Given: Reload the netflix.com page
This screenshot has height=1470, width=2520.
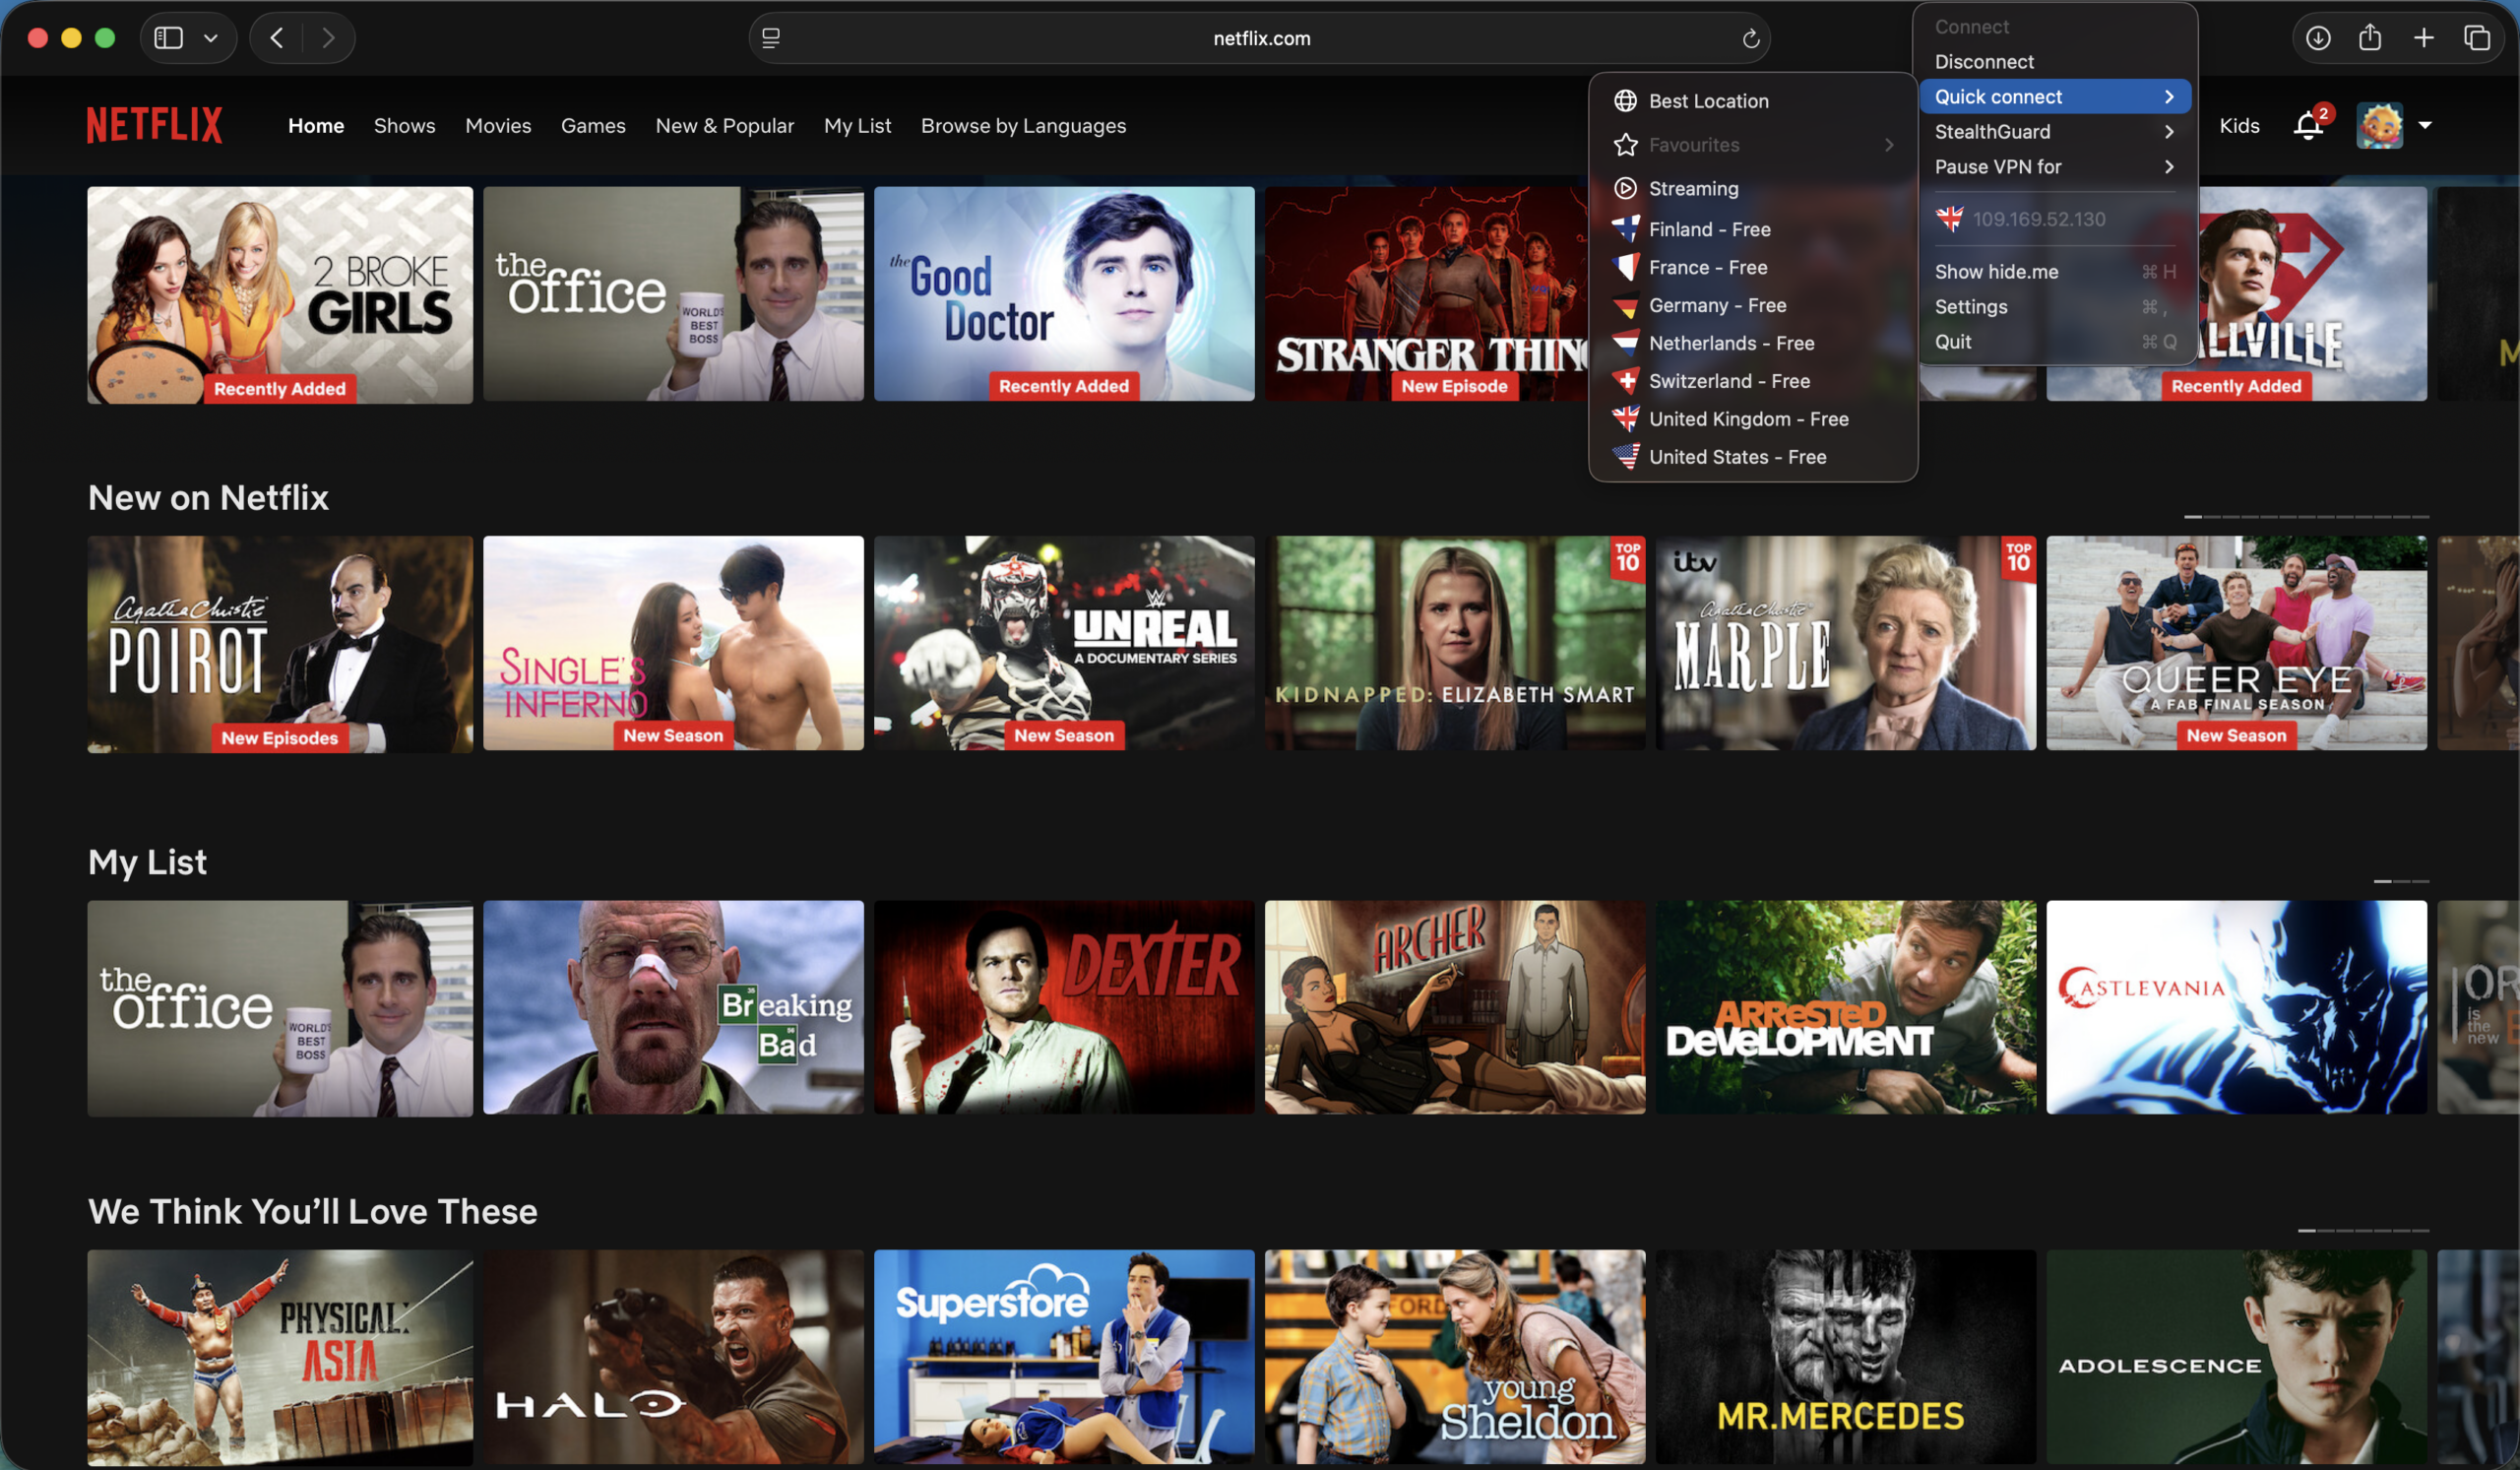Looking at the screenshot, I should click(1750, 38).
